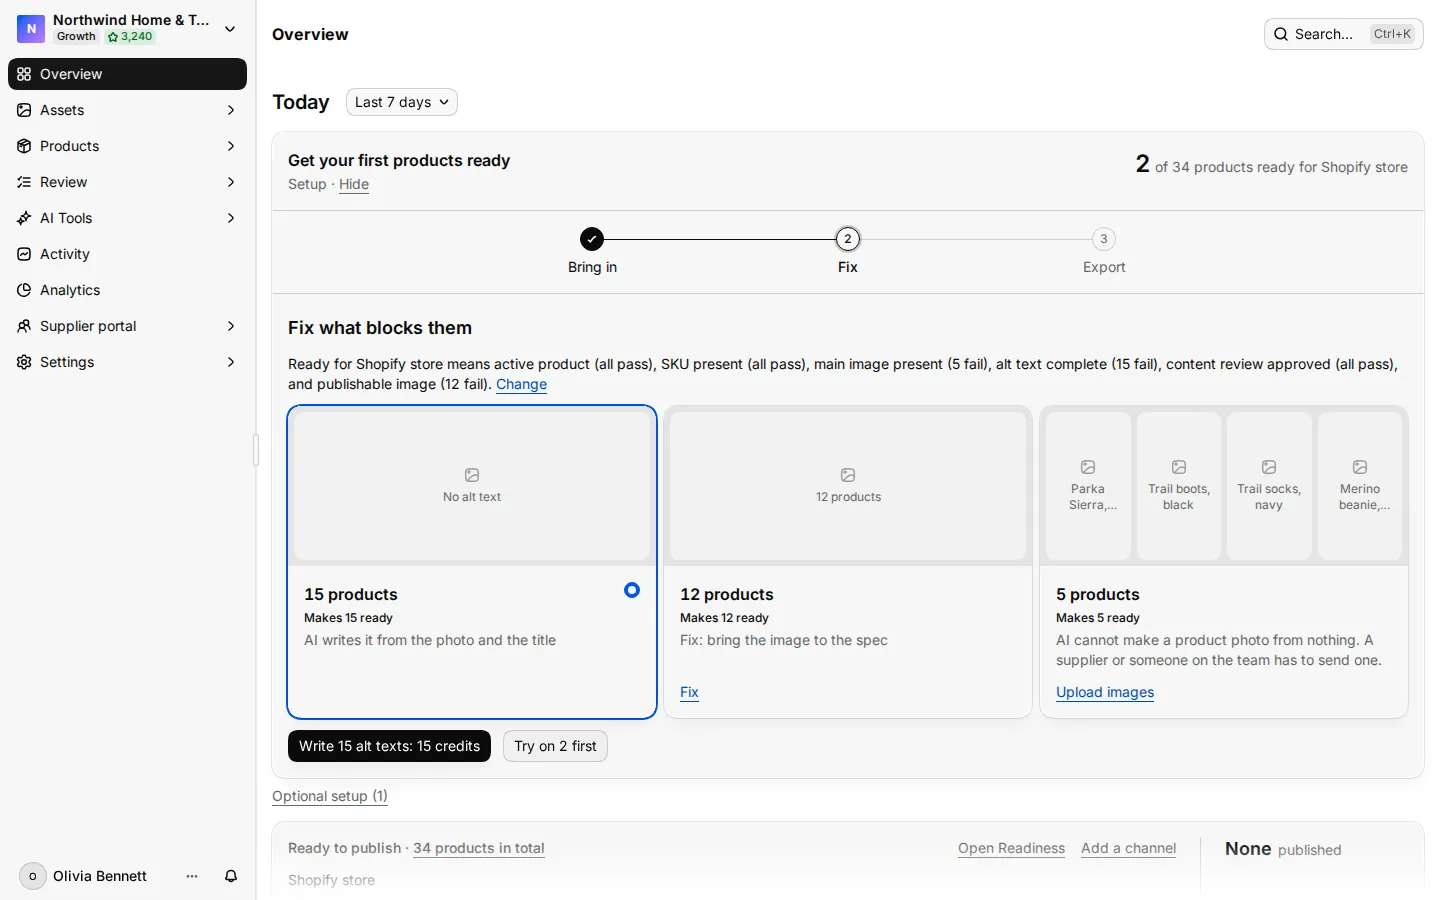Click the 'Makes 12 ready' text
The image size is (1440, 900).
point(724,618)
